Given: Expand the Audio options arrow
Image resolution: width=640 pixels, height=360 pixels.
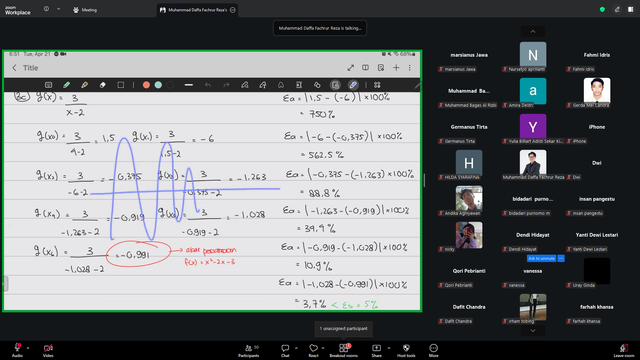Looking at the screenshot, I should [x=28, y=348].
